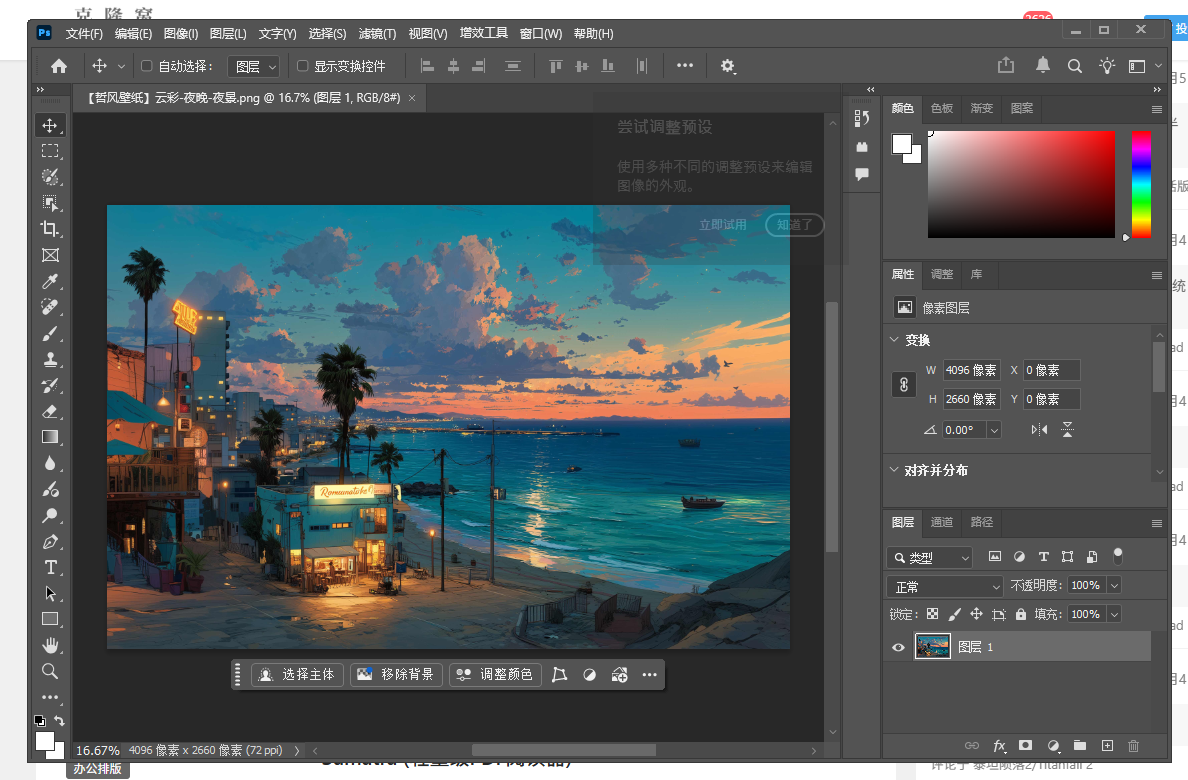This screenshot has height=780, width=1188.
Task: Select the Rectangular Marquee tool
Action: pos(50,151)
